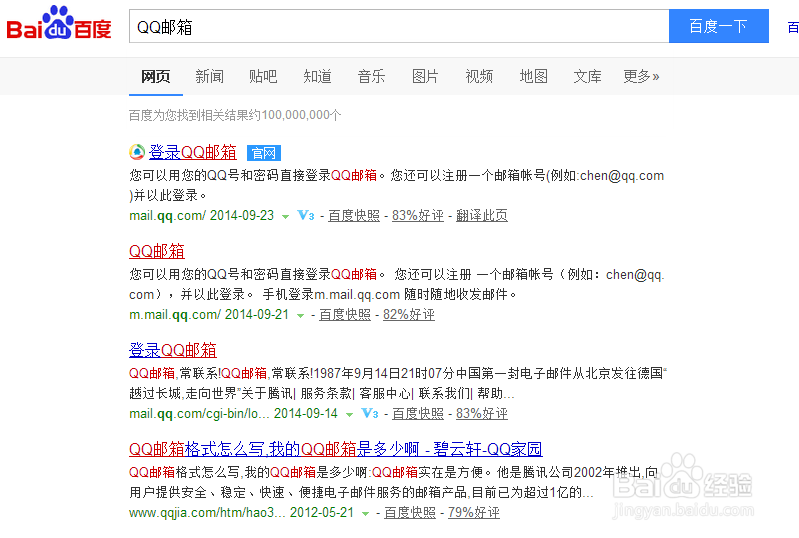Click 83%好评 on mail.qq.com/ 2014-09-23 result
Screen dimensions: 799x538
(x=418, y=216)
